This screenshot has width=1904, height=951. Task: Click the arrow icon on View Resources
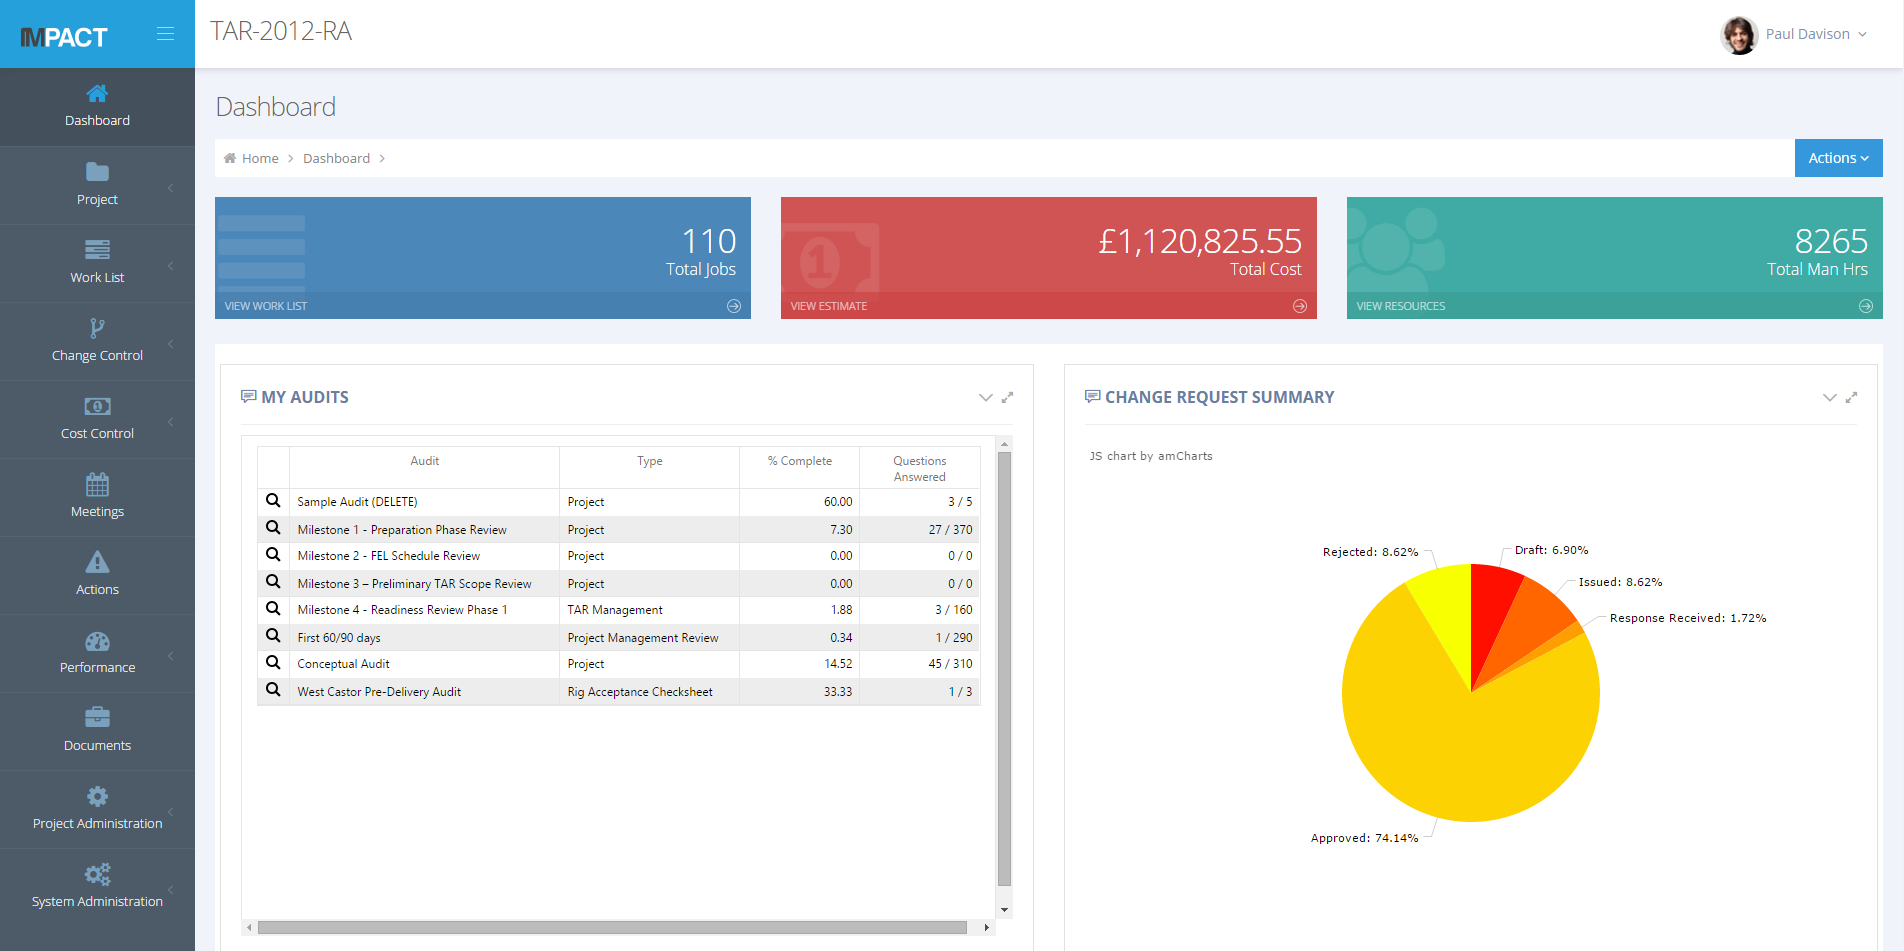pyautogui.click(x=1866, y=306)
